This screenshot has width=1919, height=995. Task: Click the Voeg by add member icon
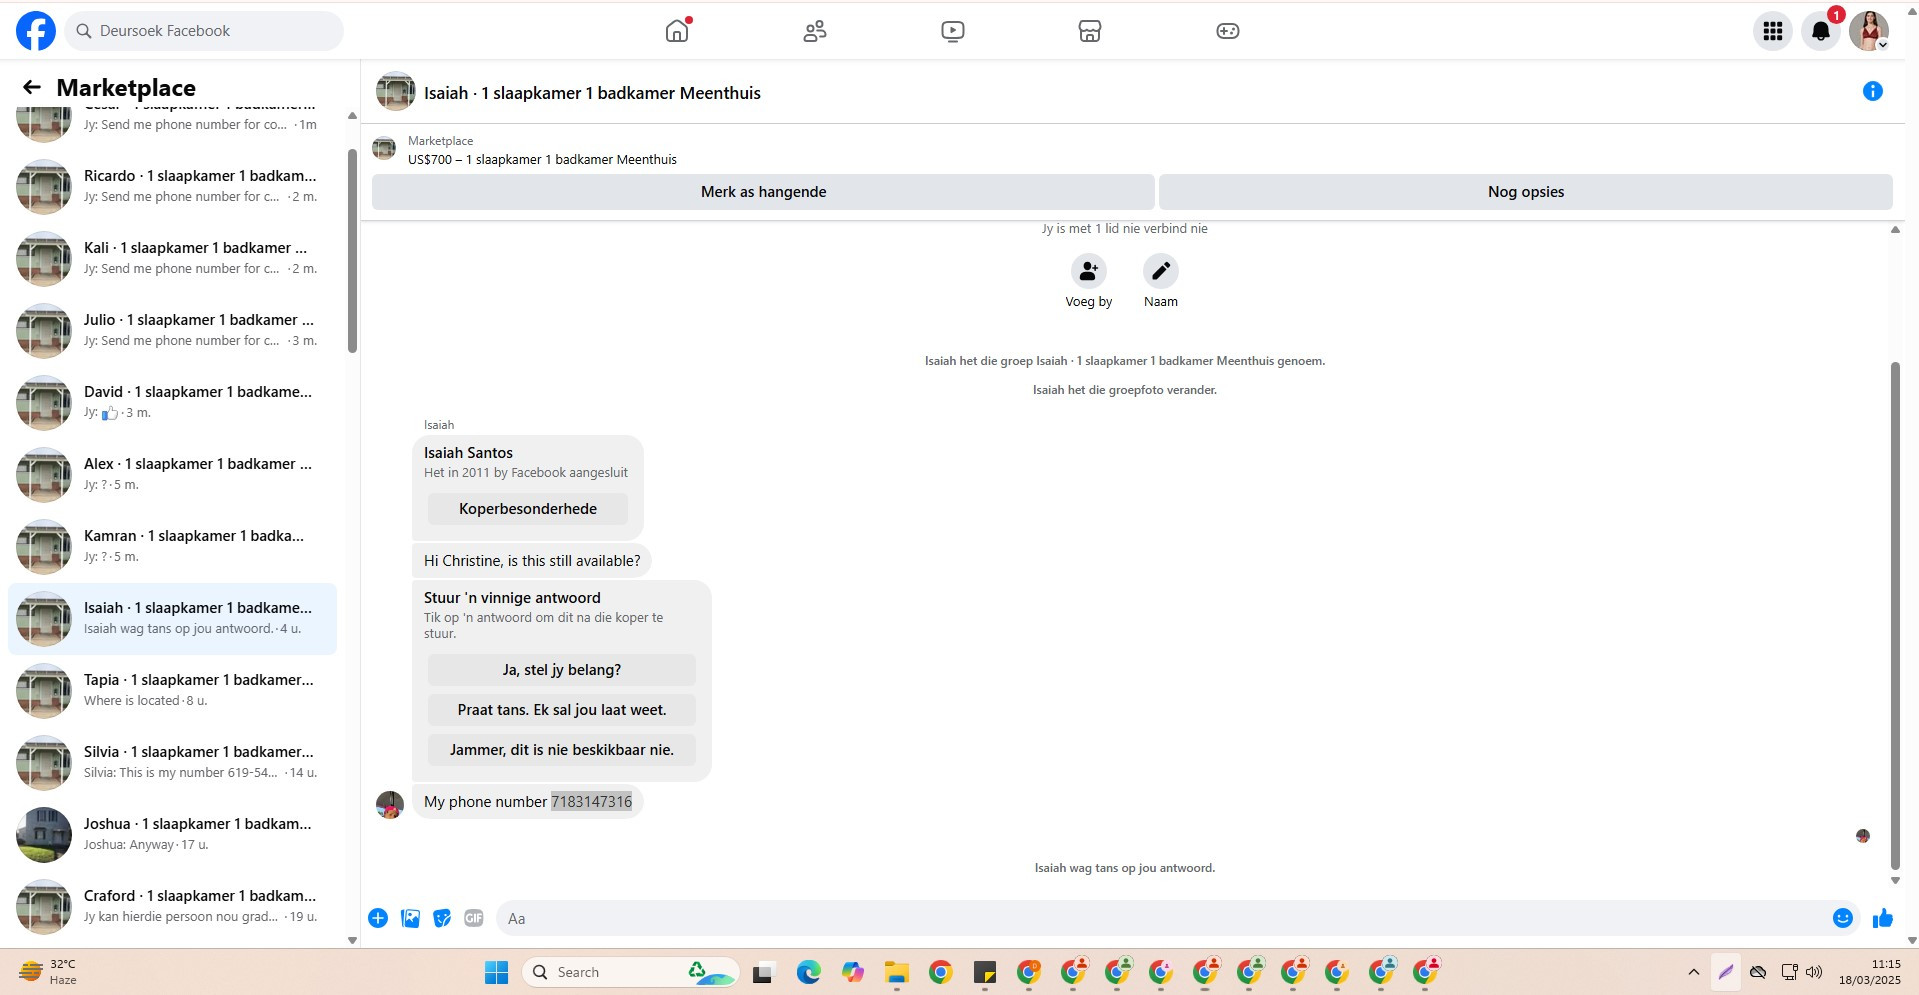(x=1089, y=271)
